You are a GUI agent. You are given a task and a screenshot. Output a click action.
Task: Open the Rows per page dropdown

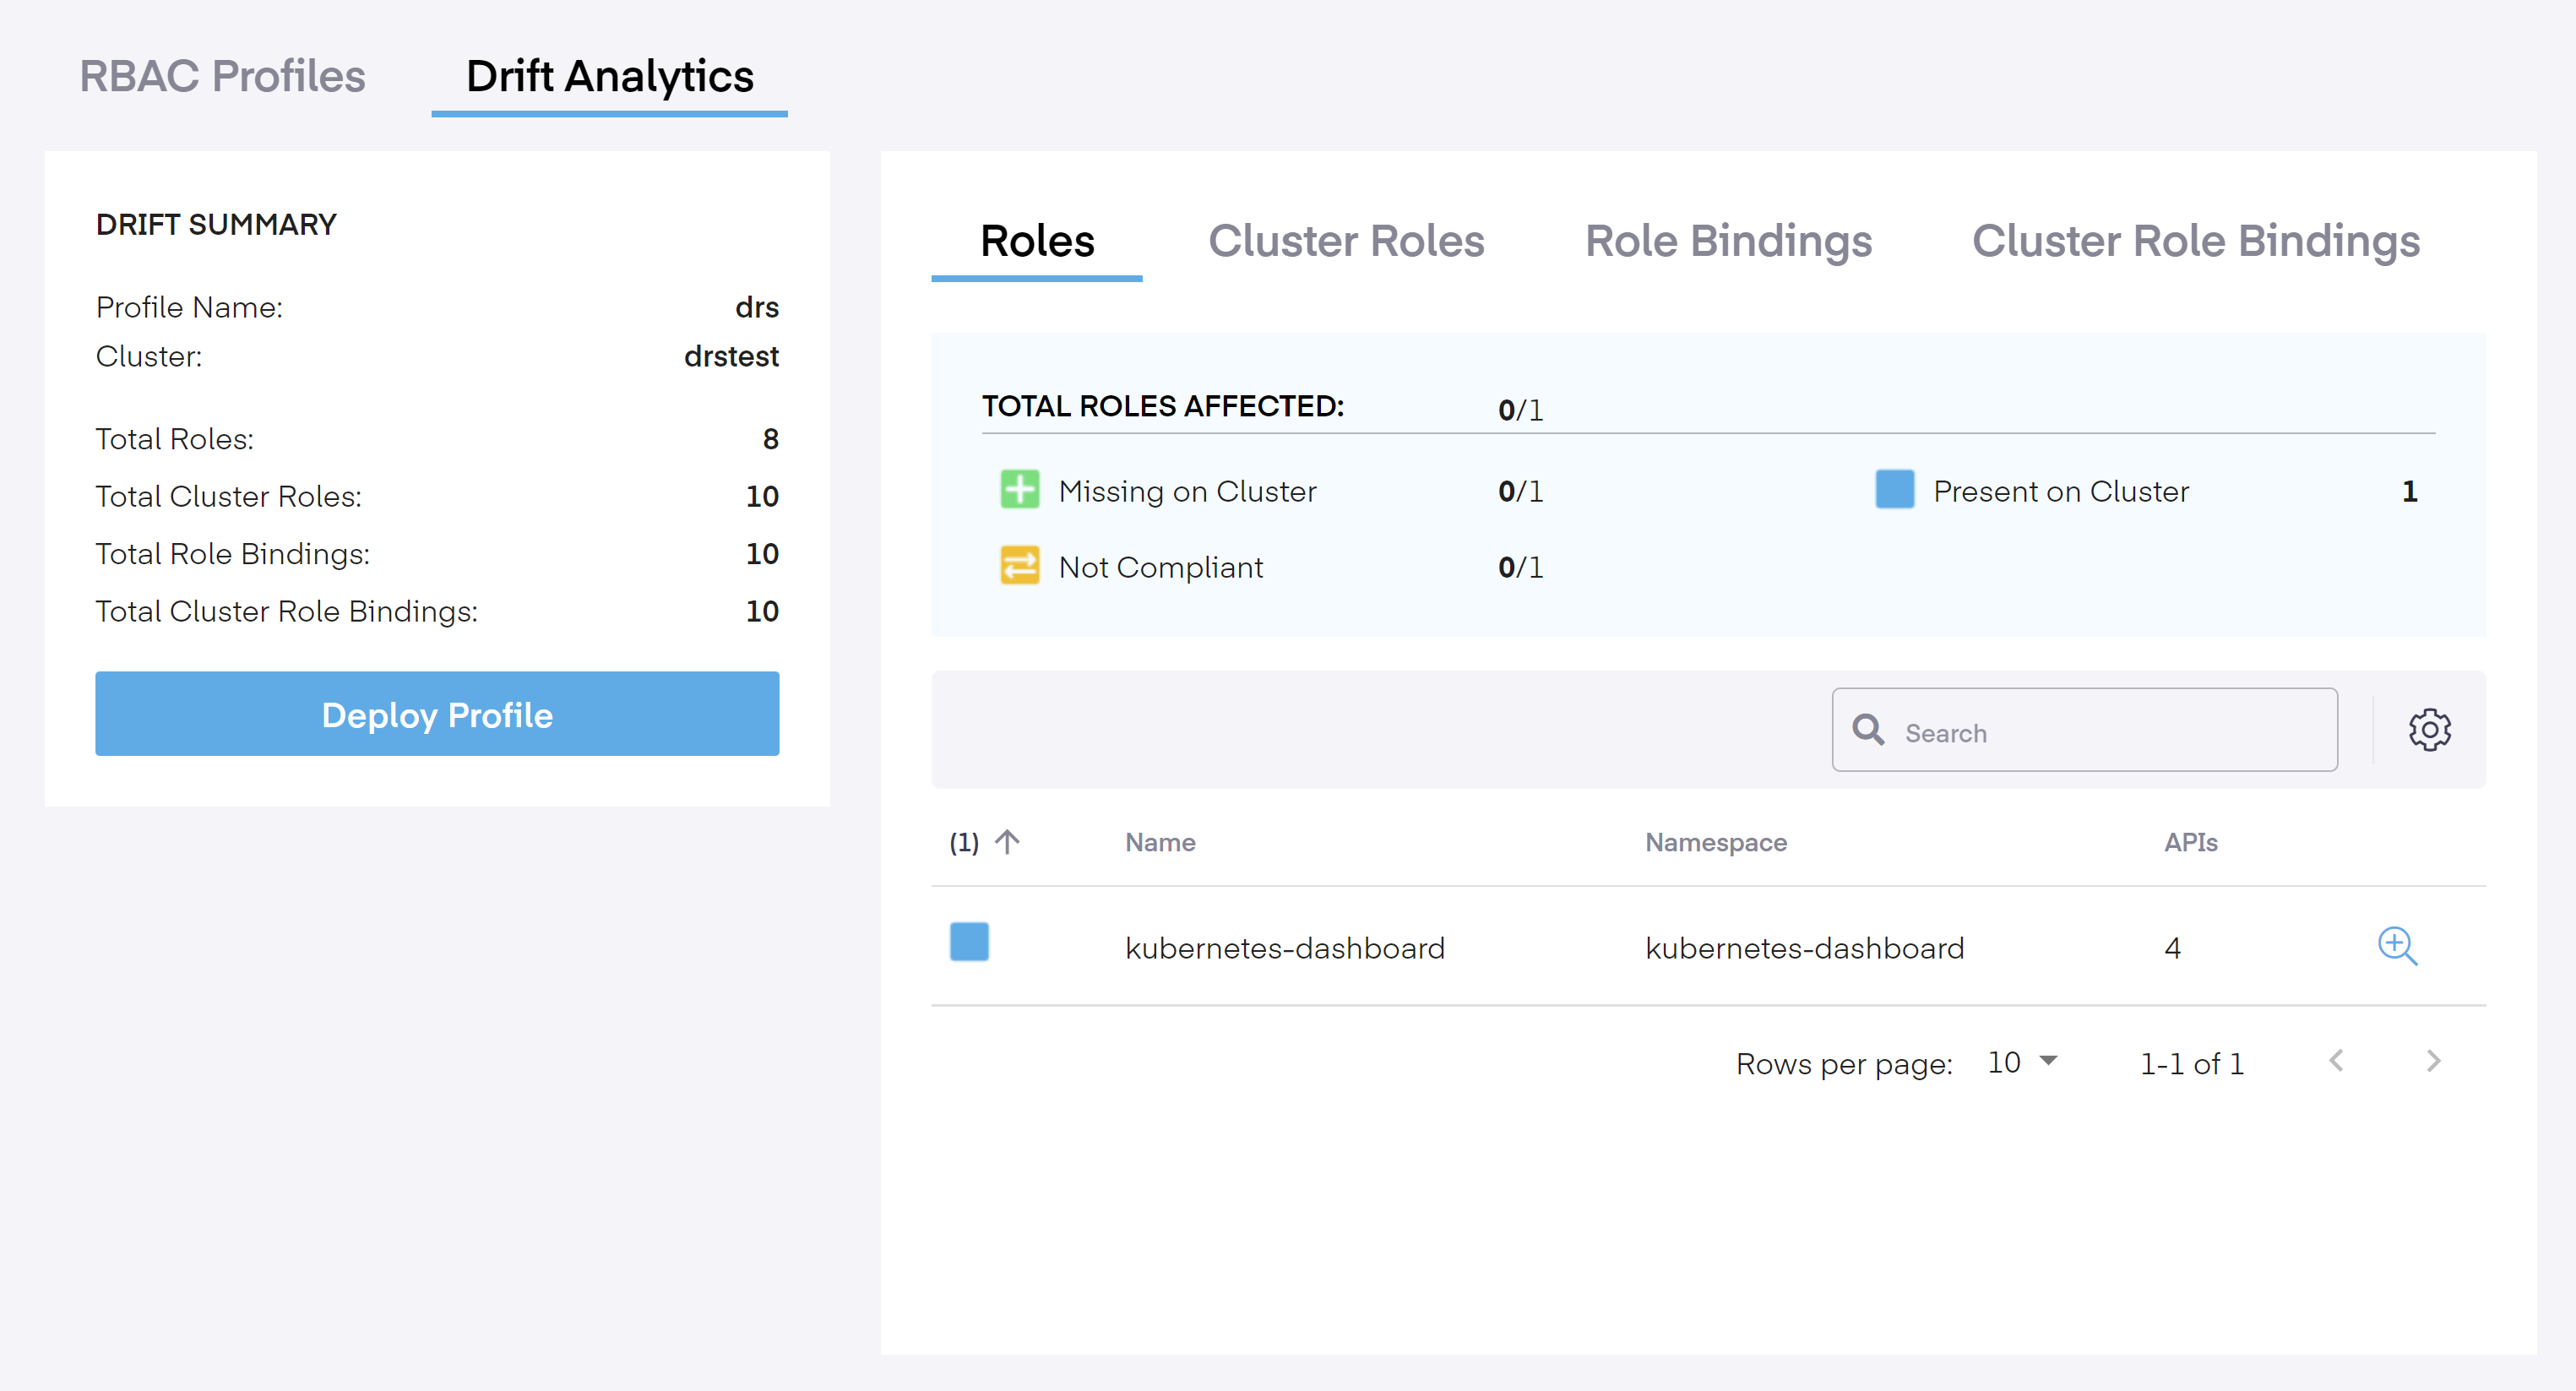click(x=2023, y=1062)
